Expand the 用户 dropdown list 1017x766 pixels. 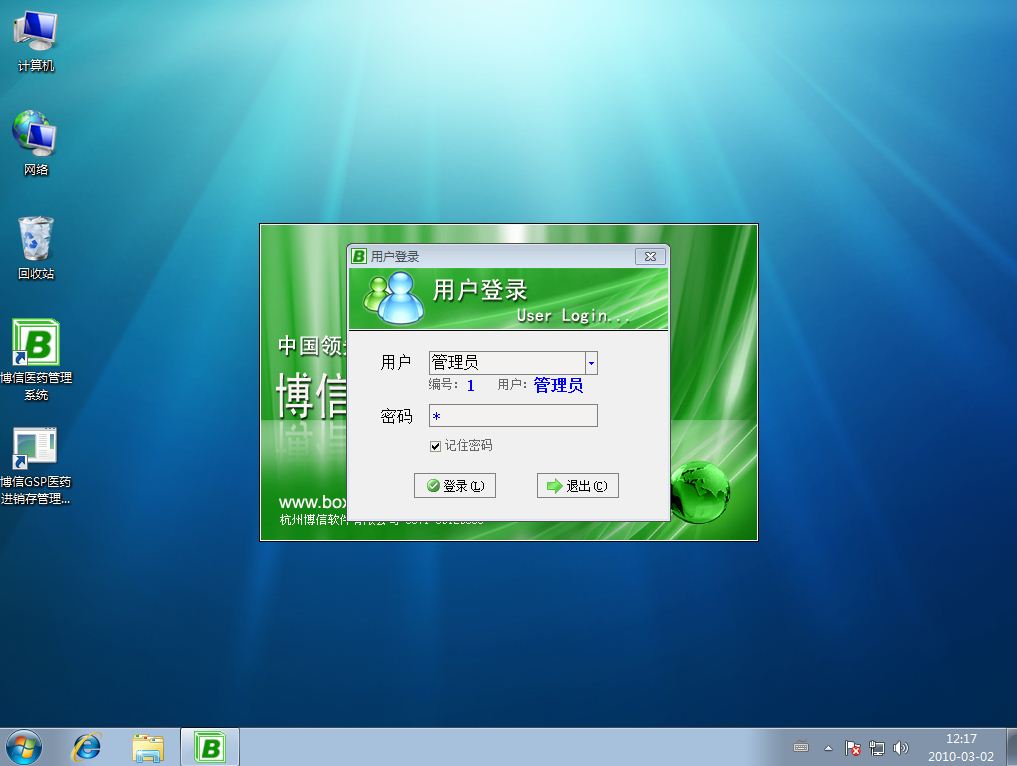(x=591, y=363)
